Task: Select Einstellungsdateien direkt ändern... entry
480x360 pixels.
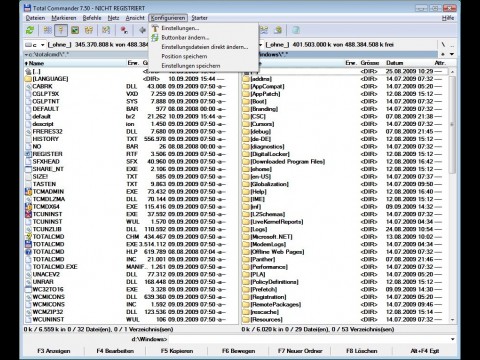Action: pyautogui.click(x=204, y=47)
